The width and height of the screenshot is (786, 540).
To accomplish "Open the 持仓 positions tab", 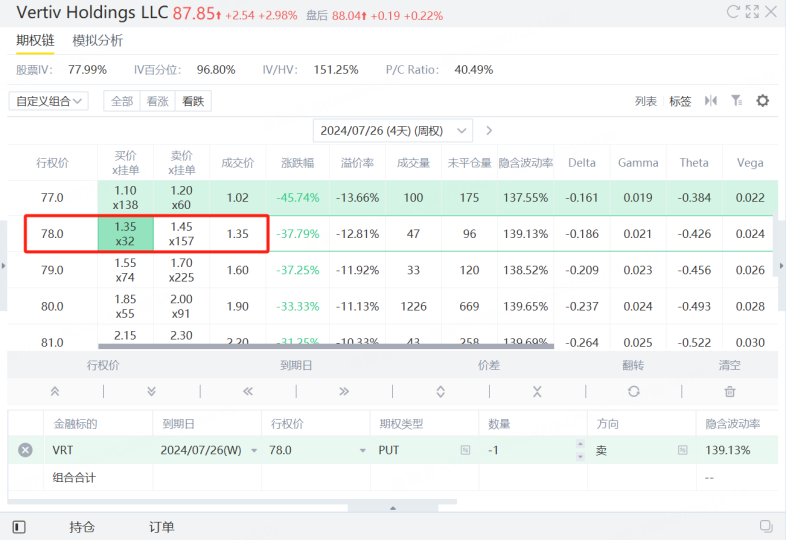I will (82, 527).
